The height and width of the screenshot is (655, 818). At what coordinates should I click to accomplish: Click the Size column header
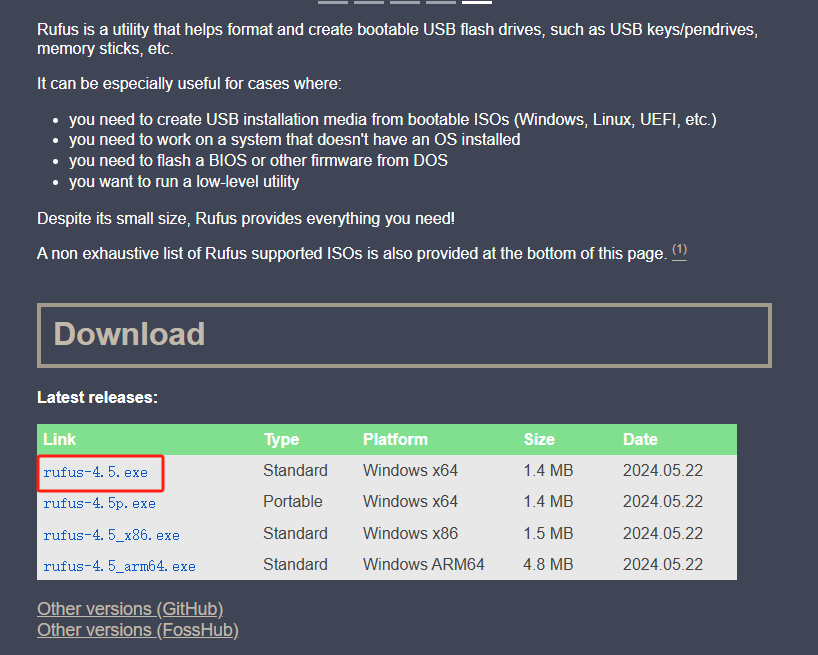pyautogui.click(x=539, y=440)
